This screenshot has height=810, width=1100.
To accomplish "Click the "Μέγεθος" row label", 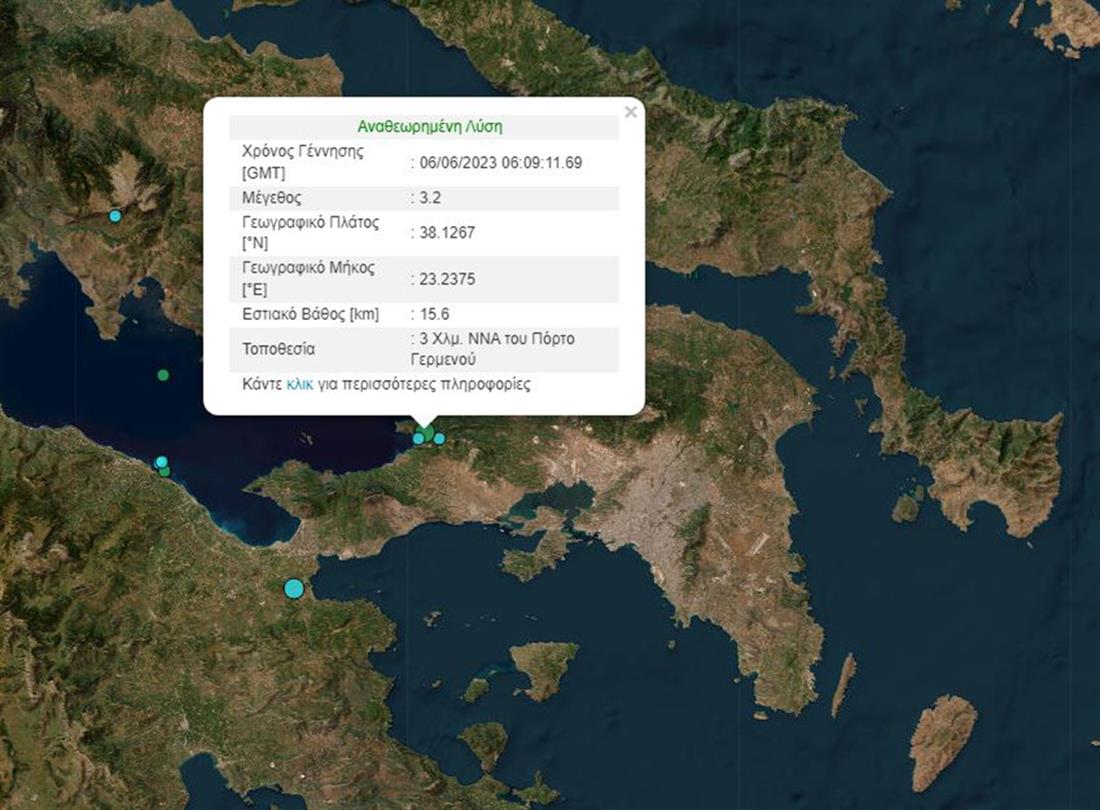I will [271, 198].
